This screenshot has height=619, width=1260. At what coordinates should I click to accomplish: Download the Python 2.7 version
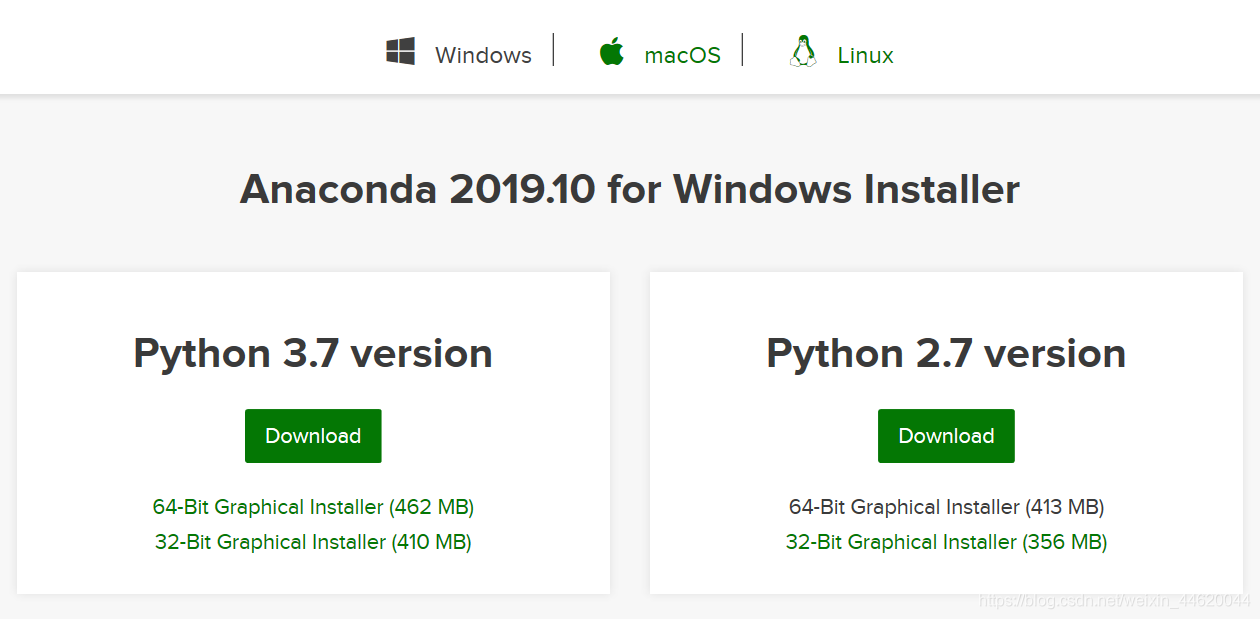946,436
